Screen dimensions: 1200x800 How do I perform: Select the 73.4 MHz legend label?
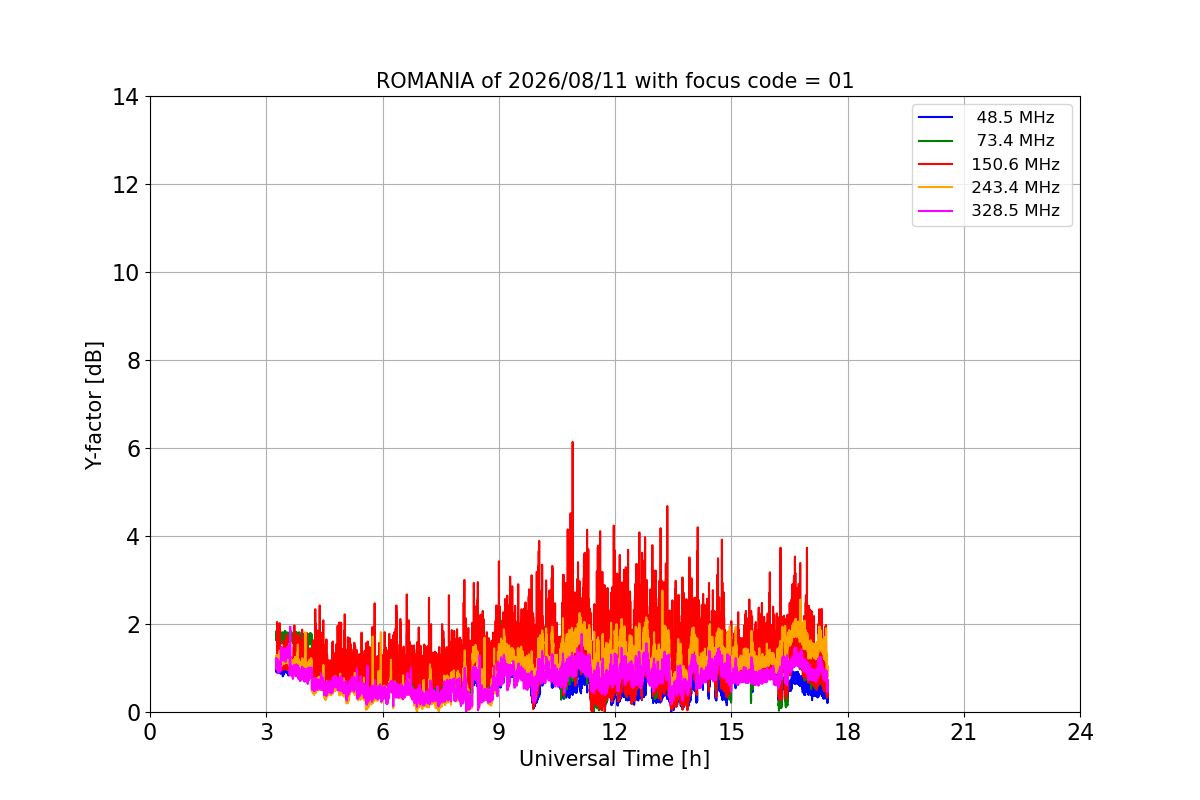[x=1015, y=141]
